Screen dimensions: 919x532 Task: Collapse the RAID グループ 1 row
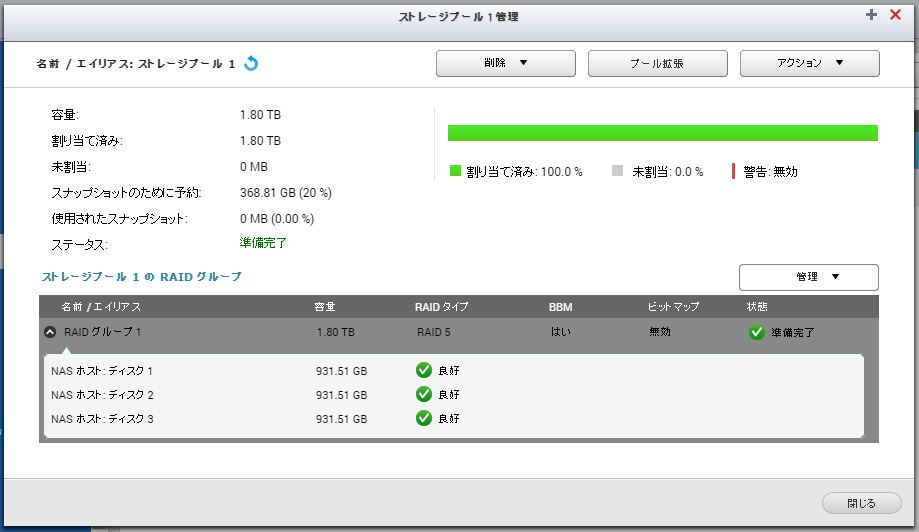50,332
